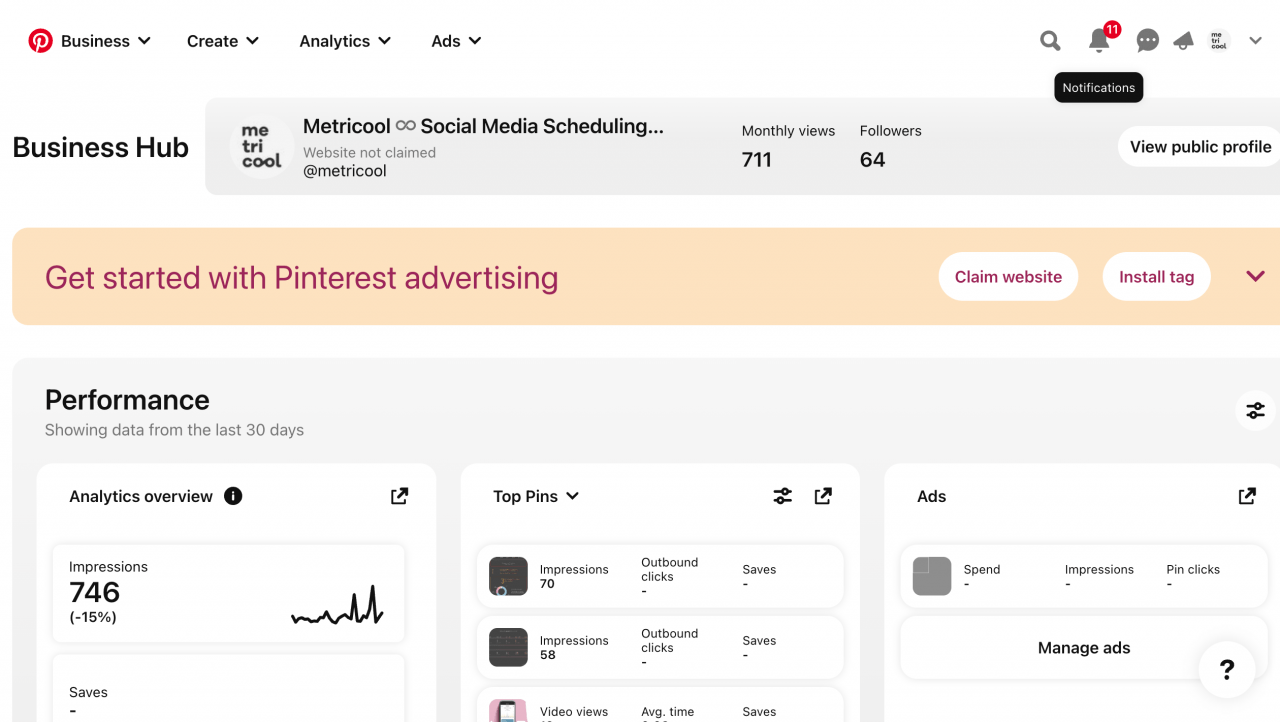This screenshot has height=722, width=1280.
Task: Click the Analytics overview info icon
Action: point(233,496)
